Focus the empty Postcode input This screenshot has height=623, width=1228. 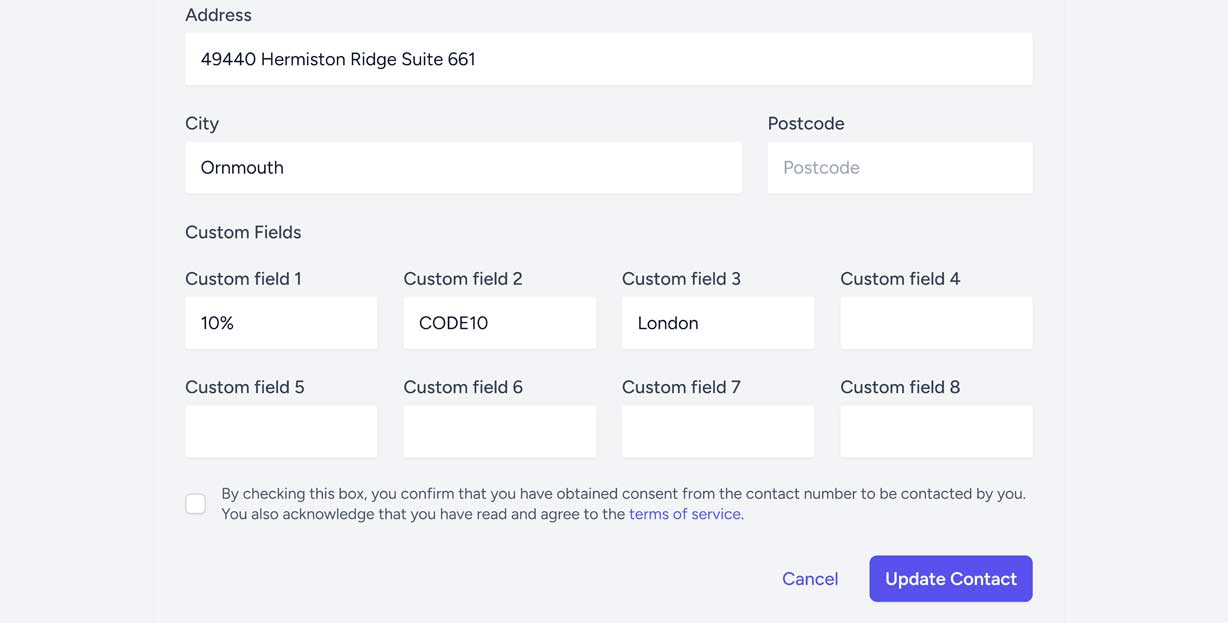coord(899,167)
